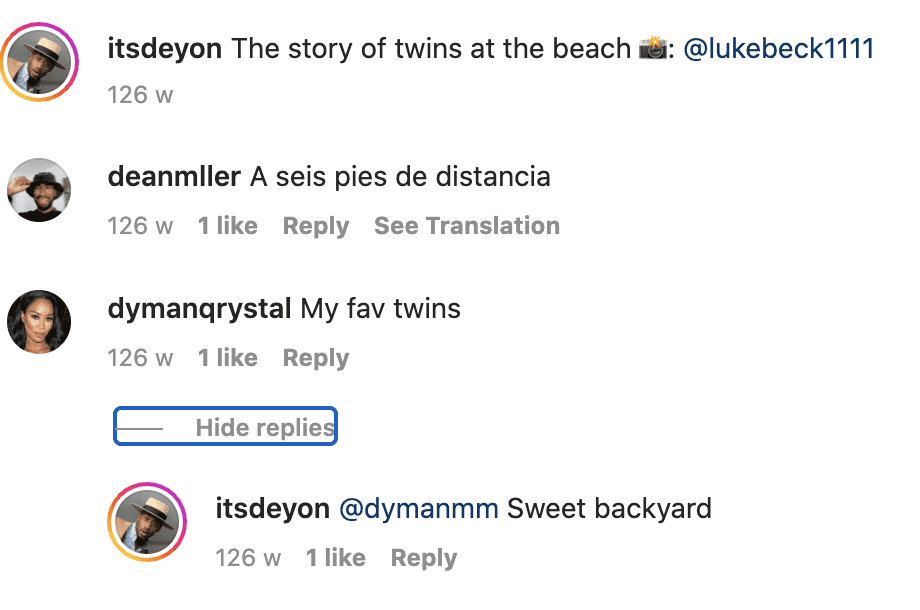View deanmller's profile avatar
Screen dimensions: 920x610
coord(38,190)
